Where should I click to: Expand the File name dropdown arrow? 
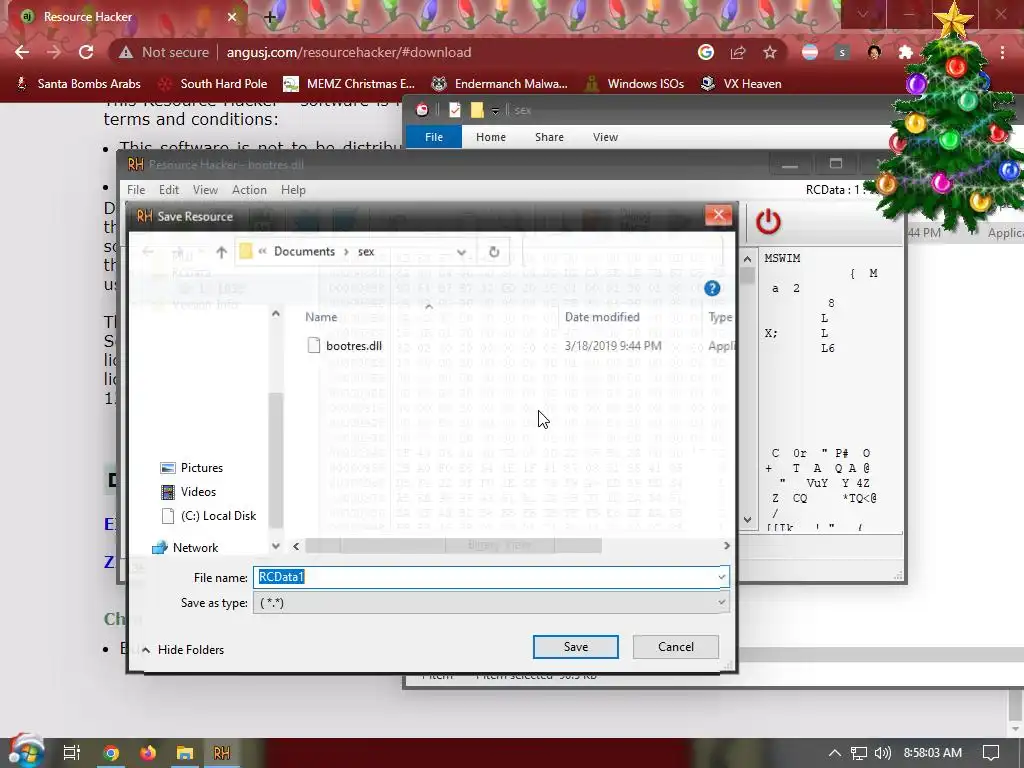click(x=722, y=577)
